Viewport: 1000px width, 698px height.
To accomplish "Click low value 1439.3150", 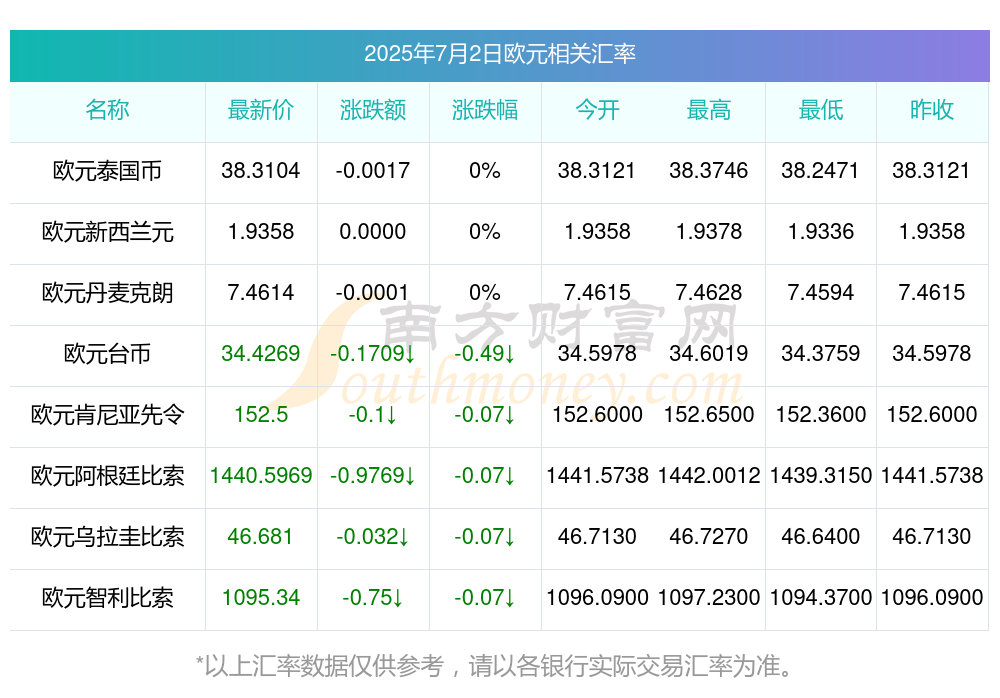I will coord(821,475).
